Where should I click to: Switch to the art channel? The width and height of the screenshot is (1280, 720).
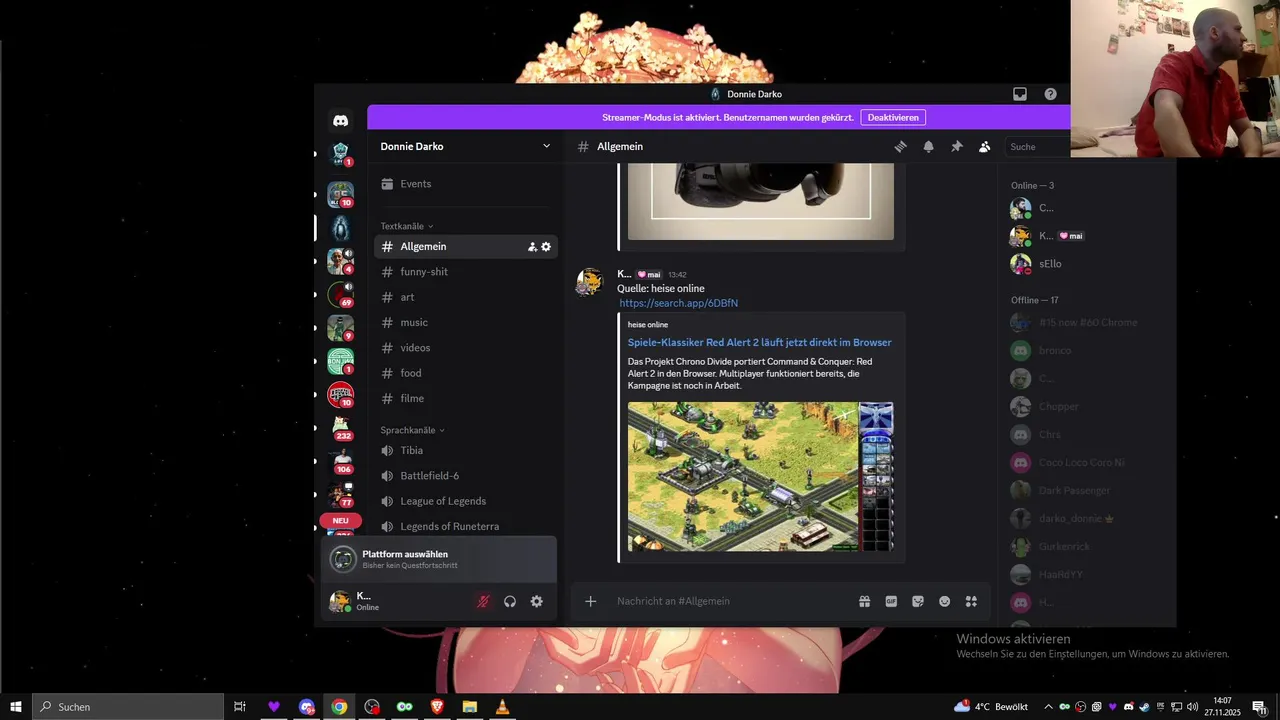[466, 297]
